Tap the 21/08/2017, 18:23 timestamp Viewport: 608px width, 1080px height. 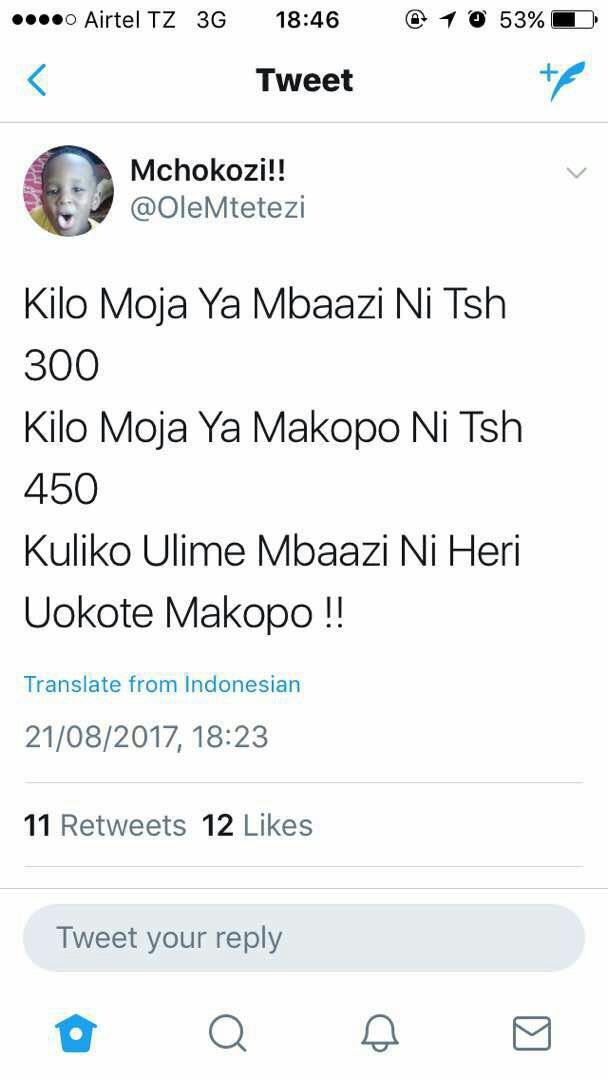146,737
